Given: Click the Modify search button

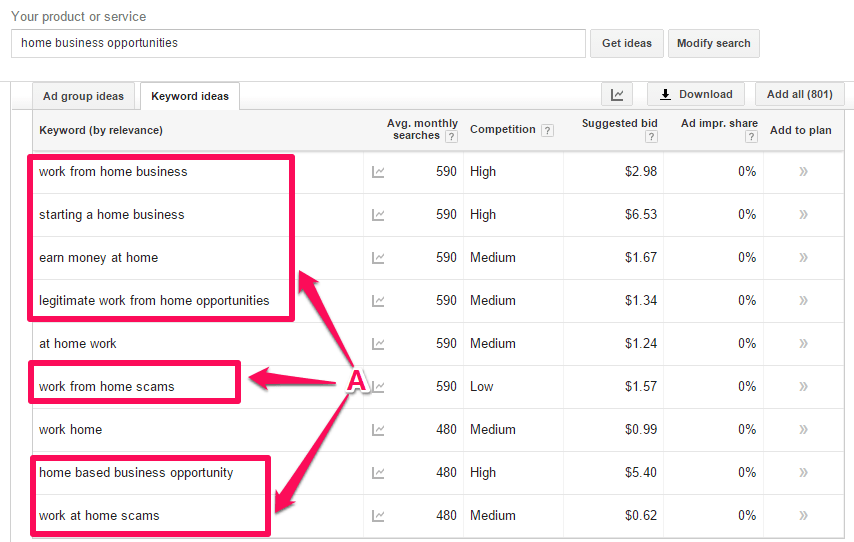Looking at the screenshot, I should [x=713, y=44].
